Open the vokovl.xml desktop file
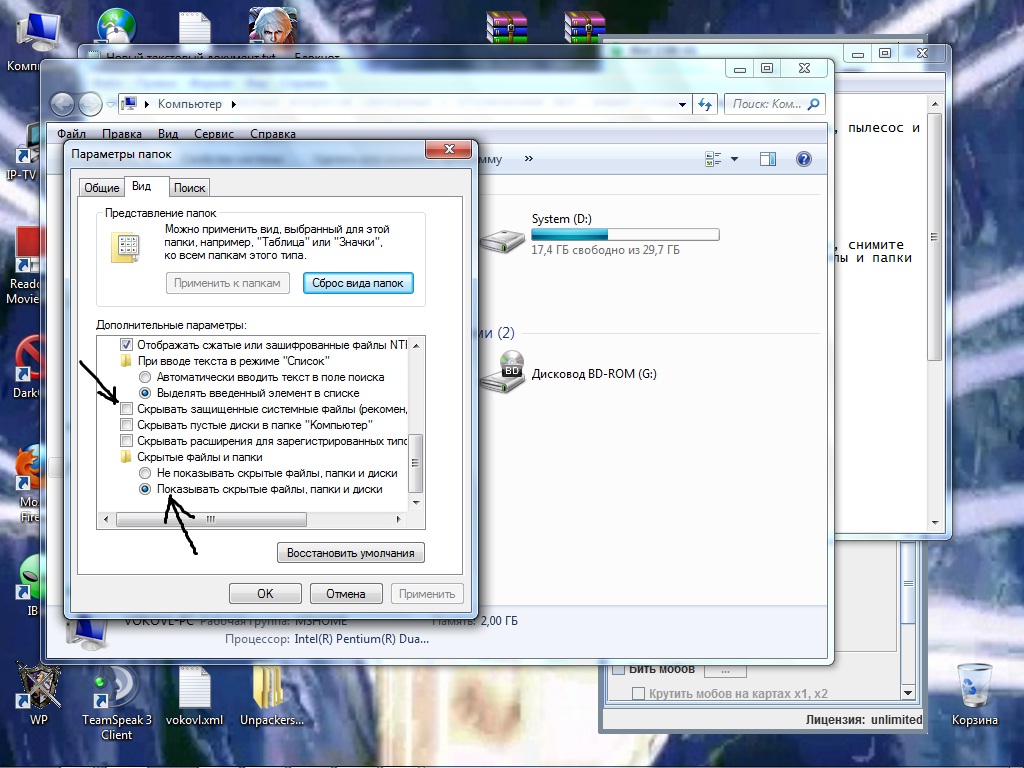This screenshot has width=1024, height=768. pyautogui.click(x=194, y=696)
